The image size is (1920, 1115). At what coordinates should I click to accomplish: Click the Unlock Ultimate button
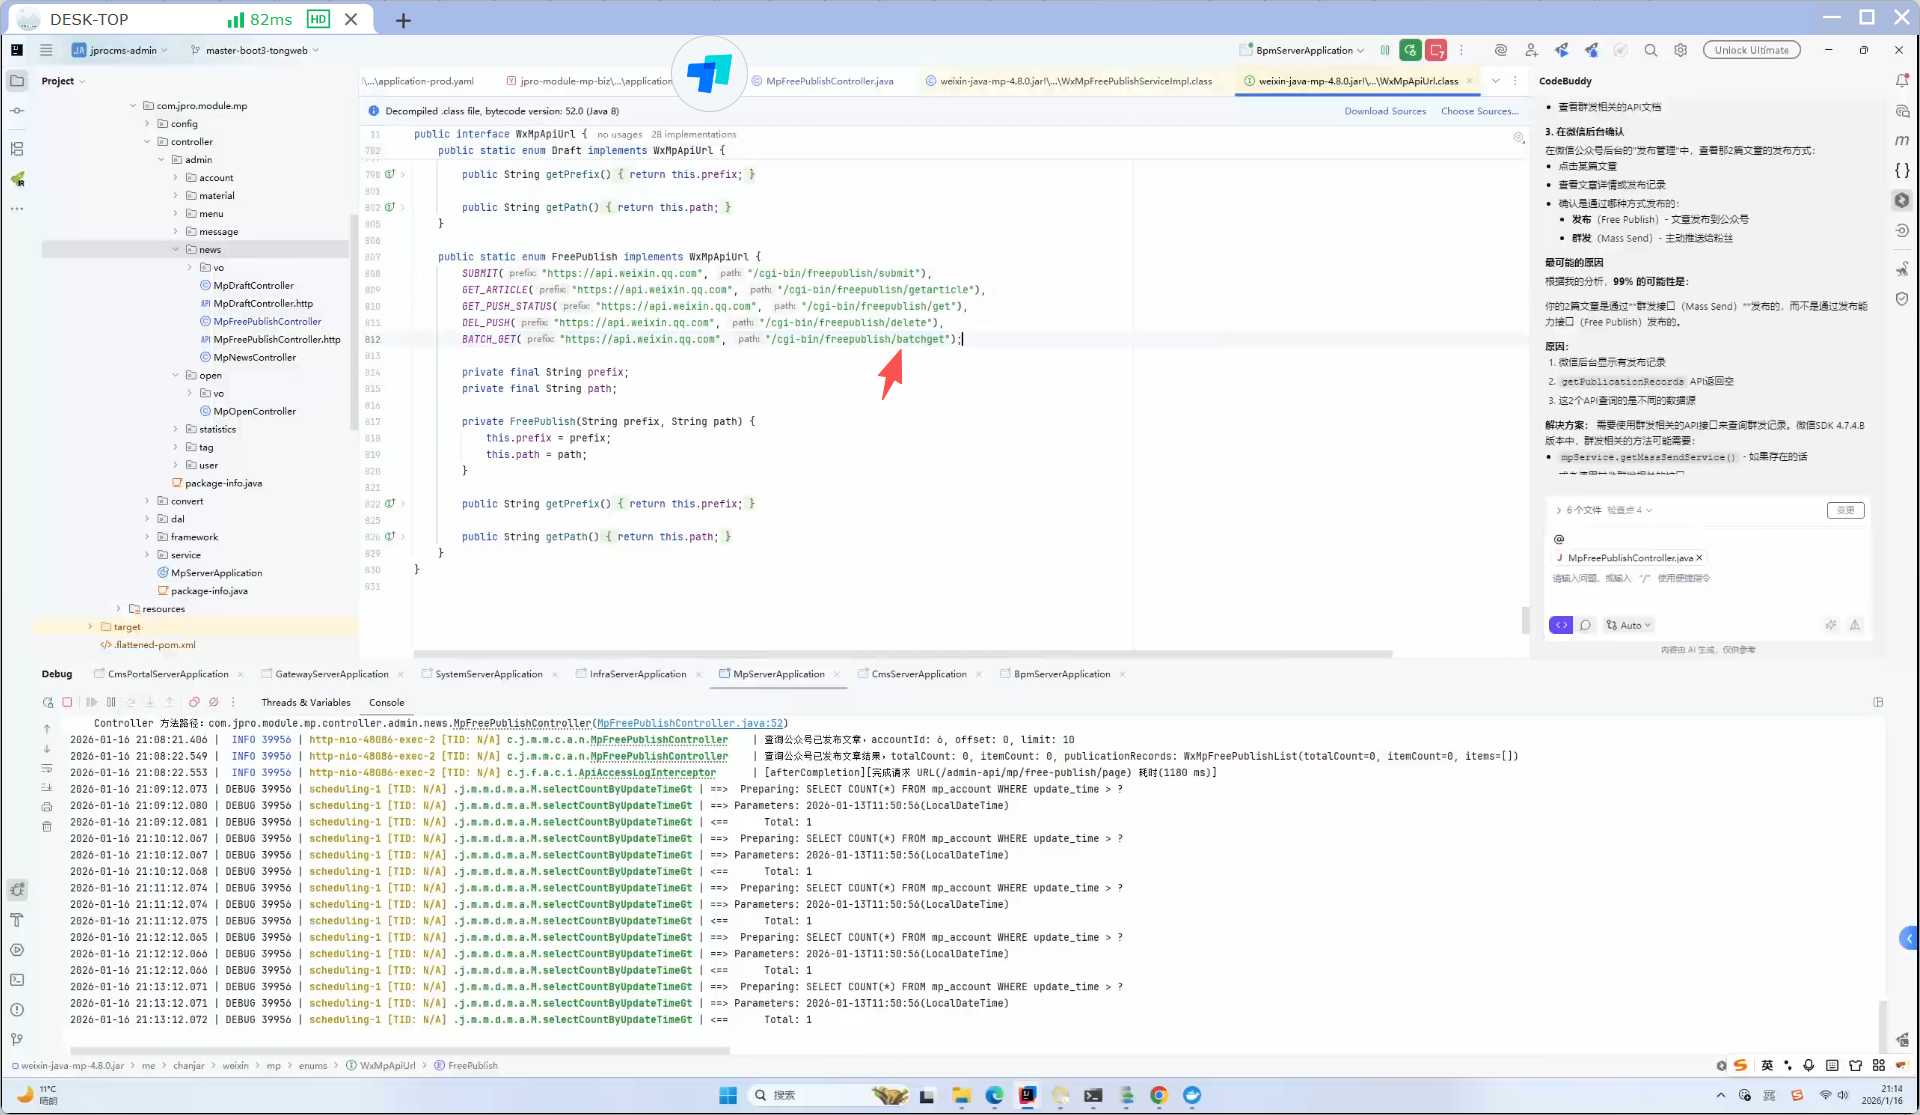(1751, 50)
